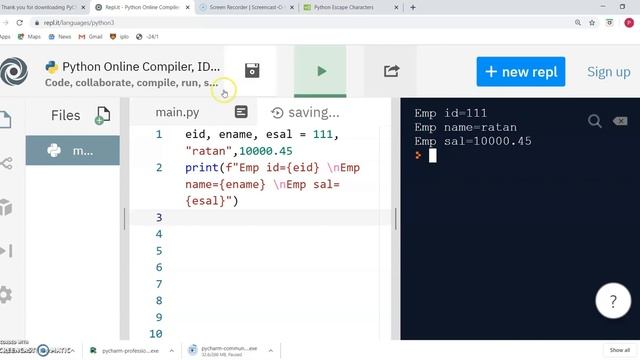
Task: Reload the page
Action: (20, 23)
